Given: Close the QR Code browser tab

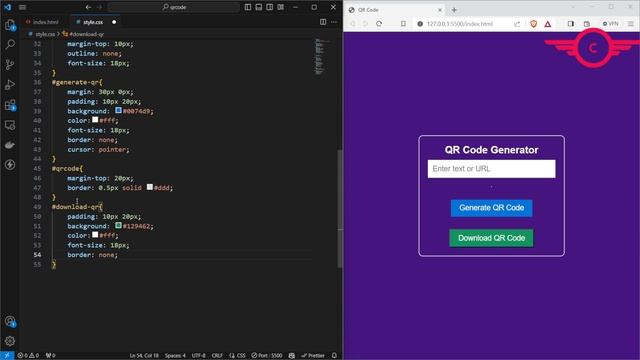Looking at the screenshot, I should coord(440,10).
